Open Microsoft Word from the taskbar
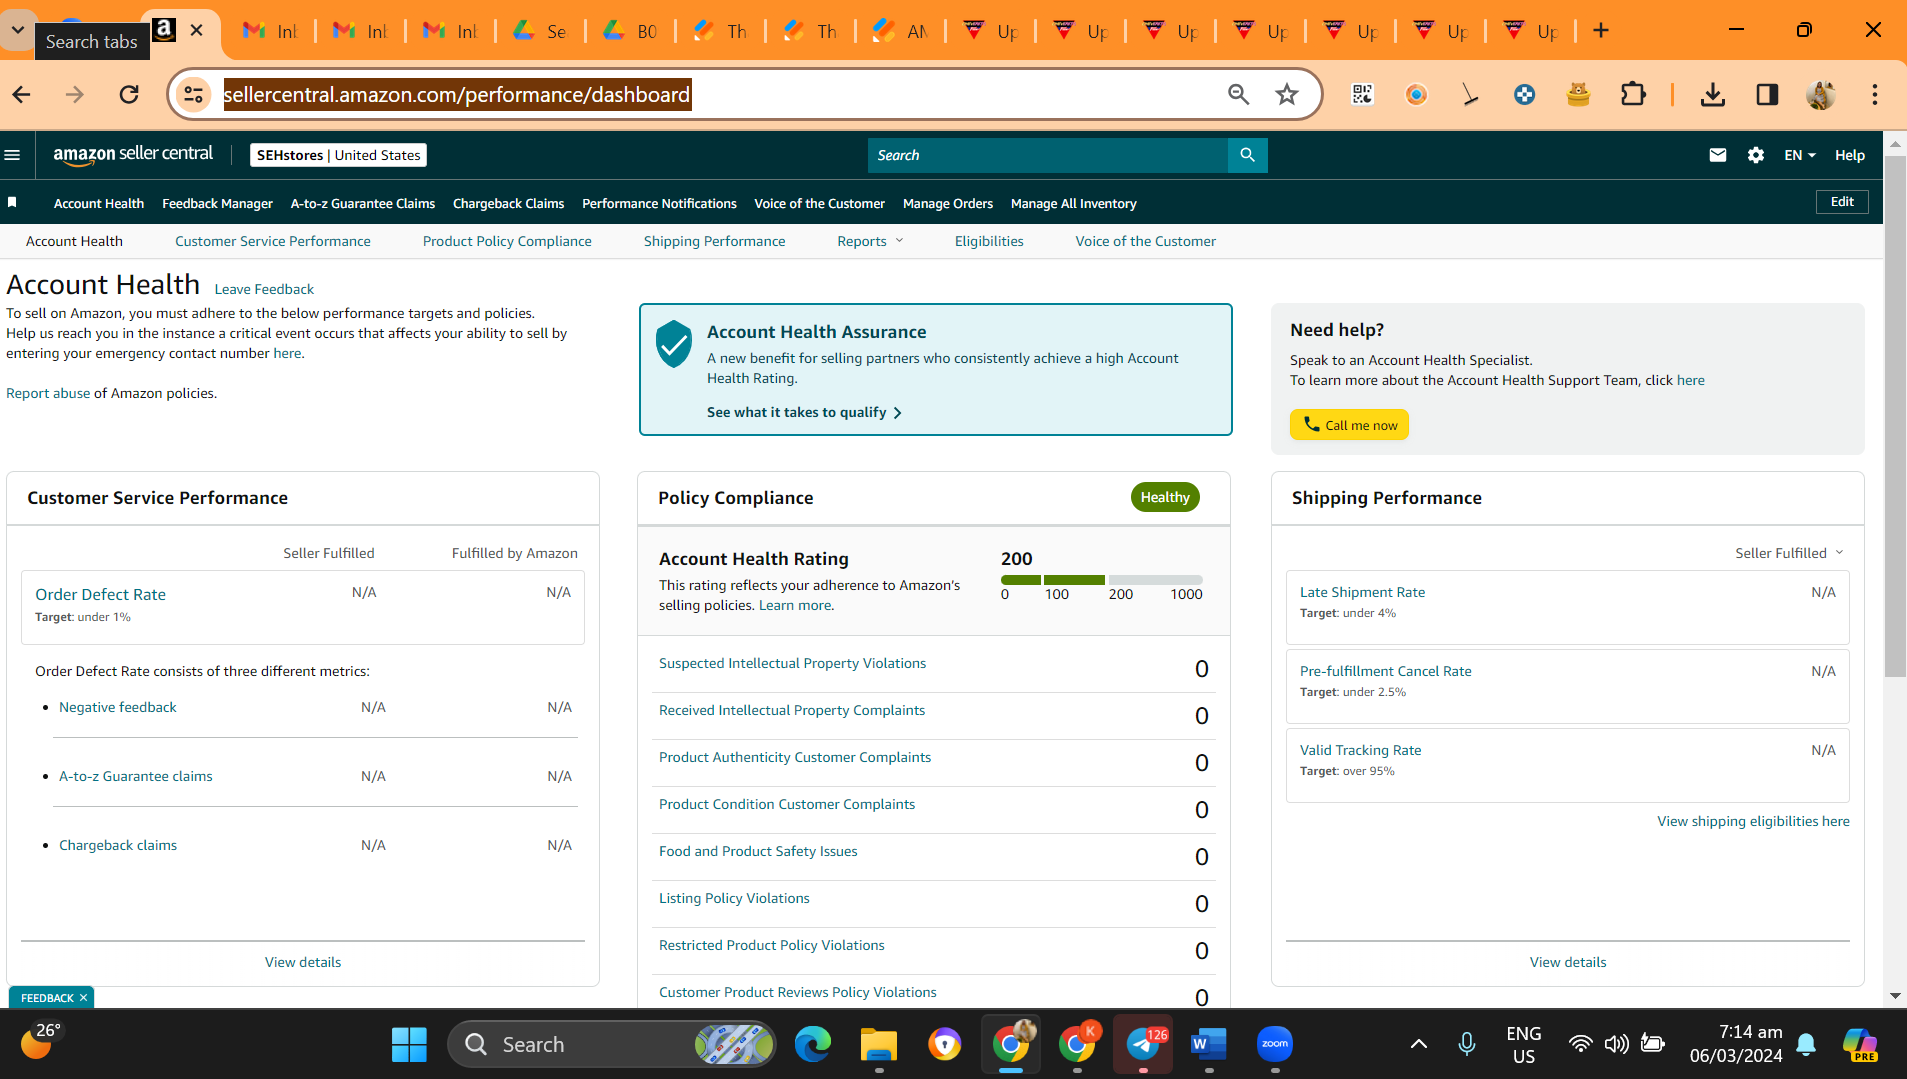Screen dimensions: 1907x1079 pyautogui.click(x=1209, y=1045)
